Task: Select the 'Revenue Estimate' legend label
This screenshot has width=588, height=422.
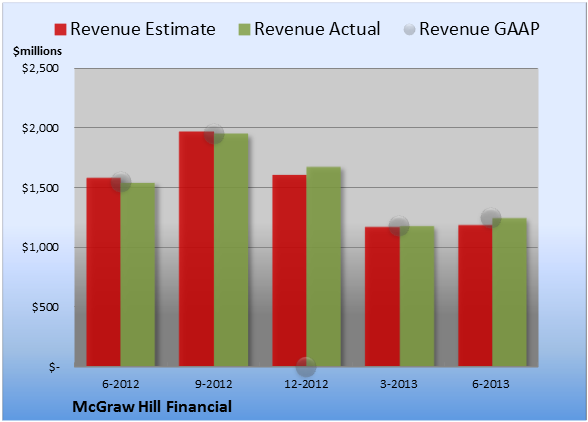Action: tap(143, 29)
